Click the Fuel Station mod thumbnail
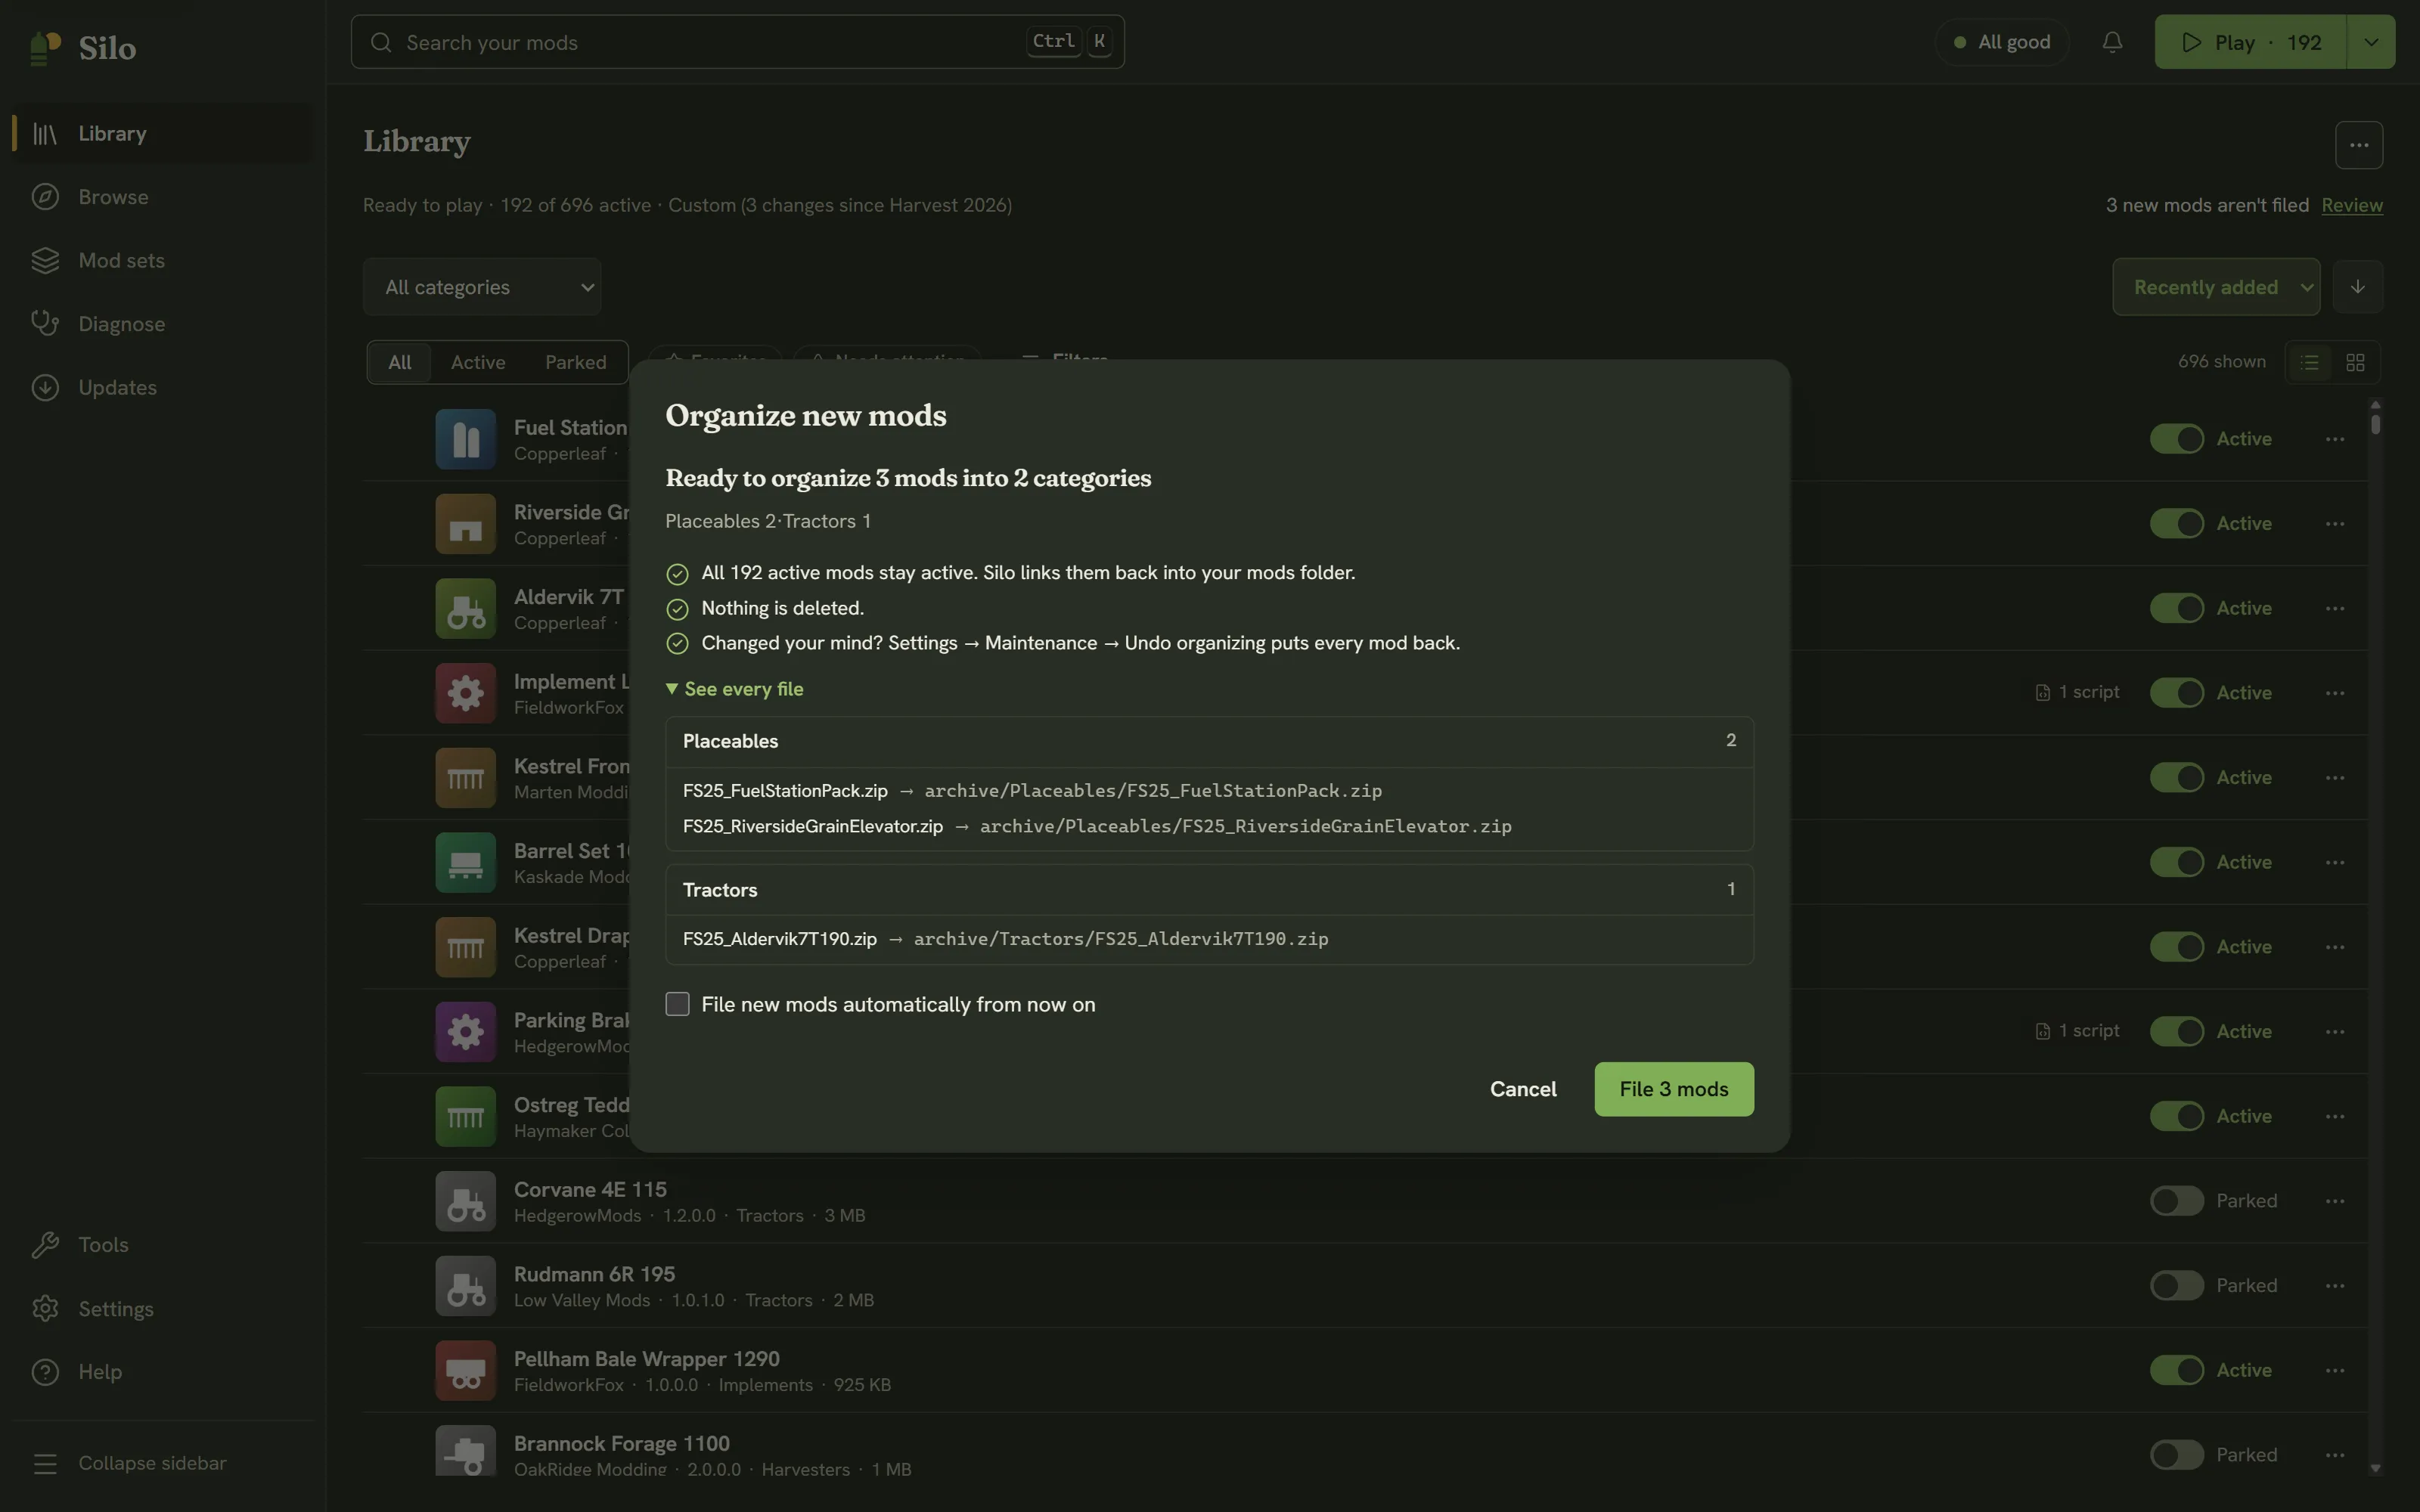 pyautogui.click(x=465, y=439)
